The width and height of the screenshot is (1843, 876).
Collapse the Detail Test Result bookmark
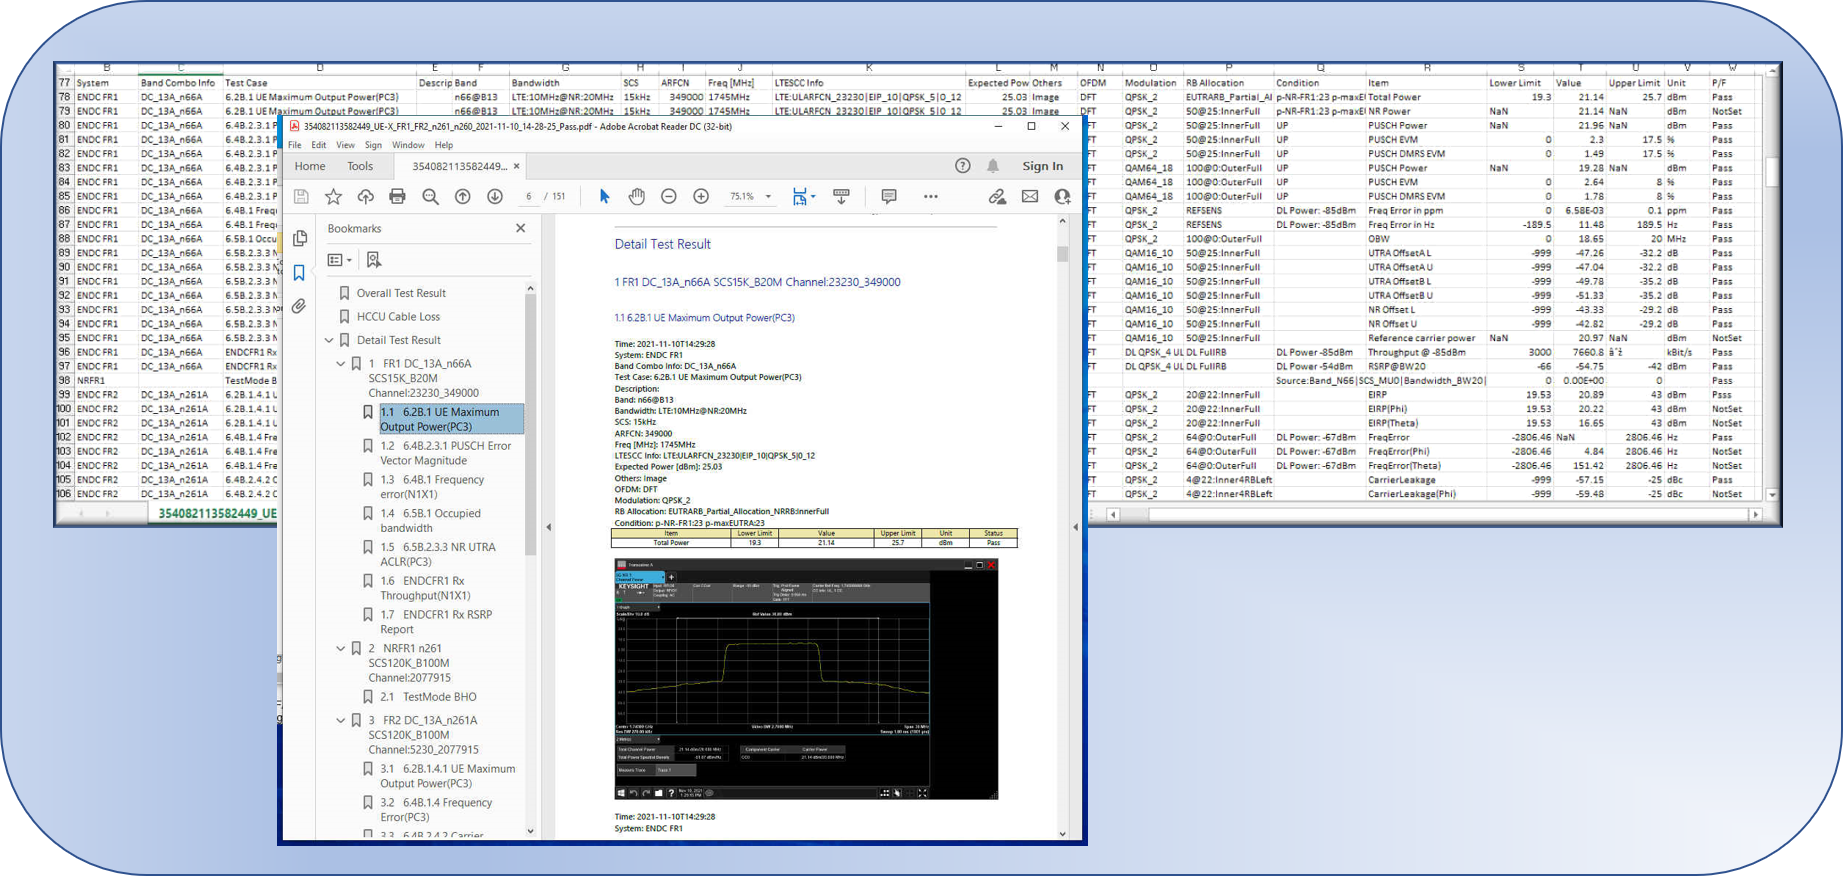[329, 340]
